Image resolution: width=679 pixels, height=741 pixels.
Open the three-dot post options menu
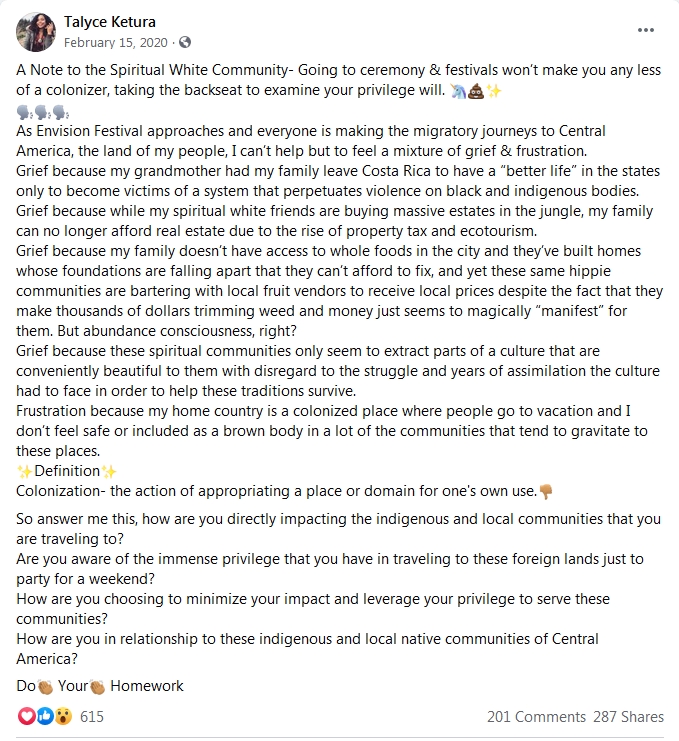[645, 30]
